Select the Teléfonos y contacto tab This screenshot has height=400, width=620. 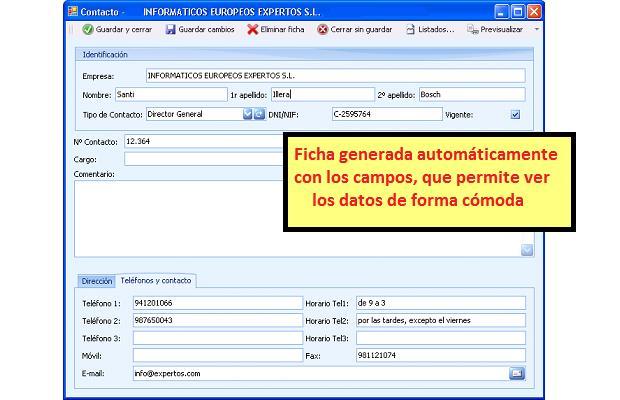coord(156,280)
